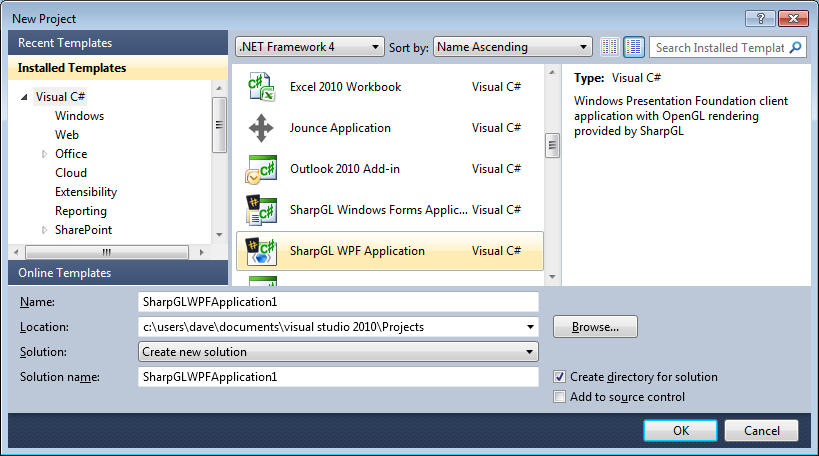The height and width of the screenshot is (456, 819).
Task: Select the Jounce Application template name
Action: (x=340, y=128)
